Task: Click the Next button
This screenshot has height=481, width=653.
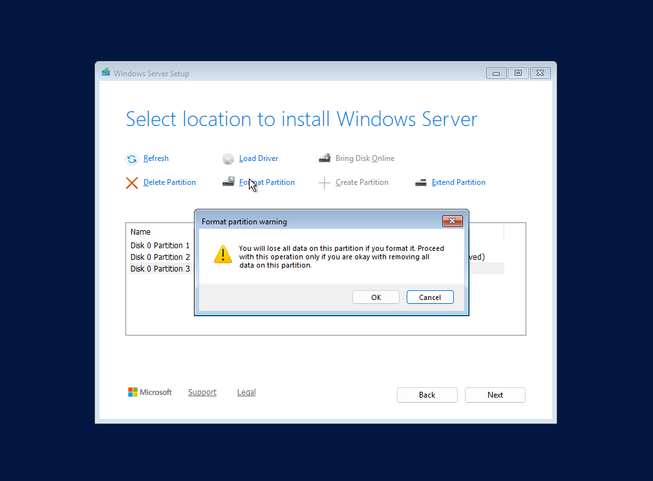Action: pos(495,395)
